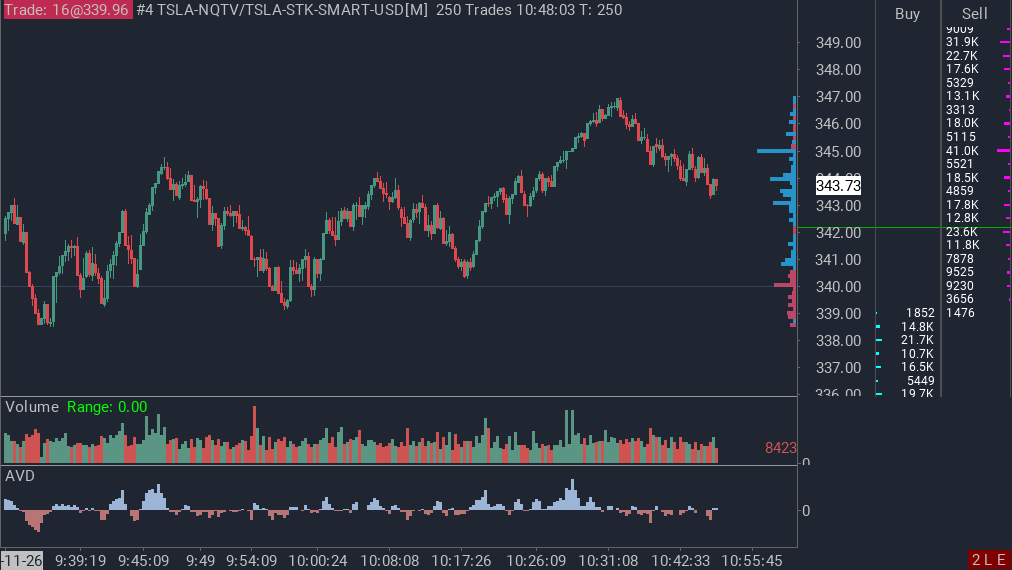
Task: Select the 41.0K sell order level
Action: [962, 150]
